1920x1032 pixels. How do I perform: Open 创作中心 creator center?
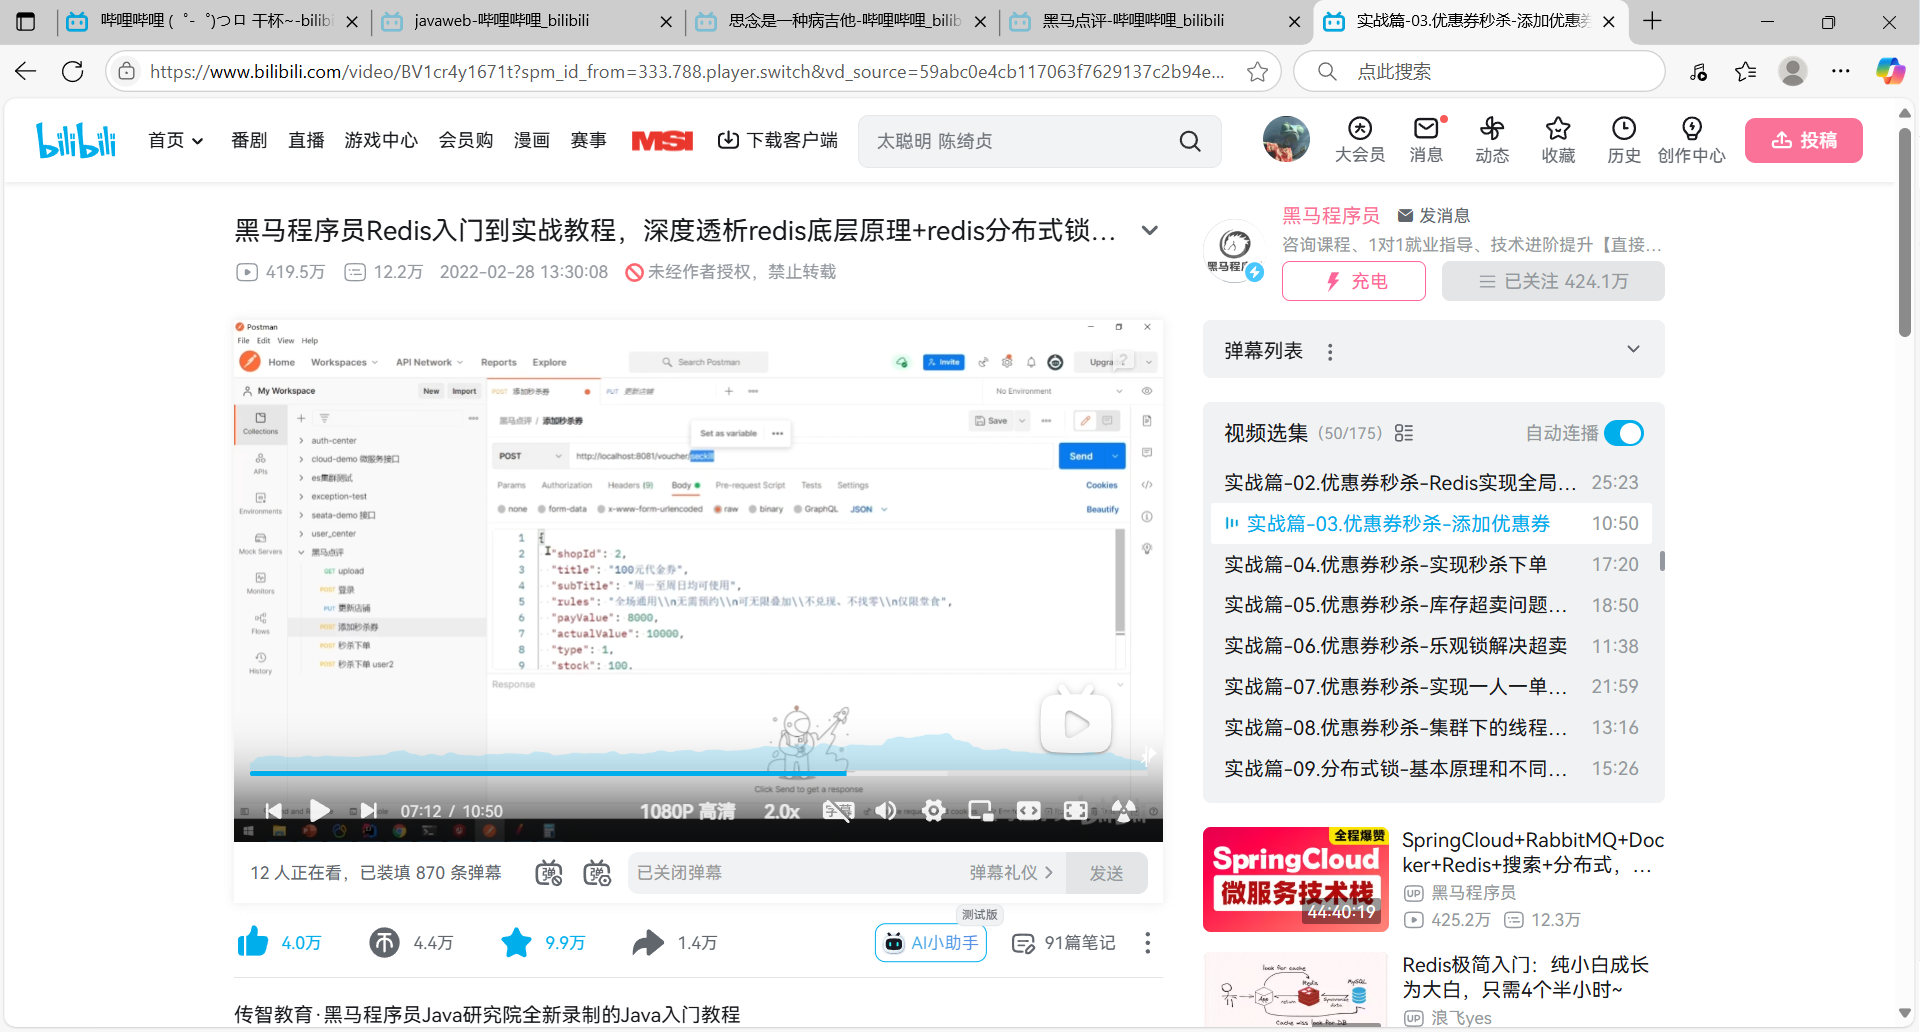[1691, 140]
